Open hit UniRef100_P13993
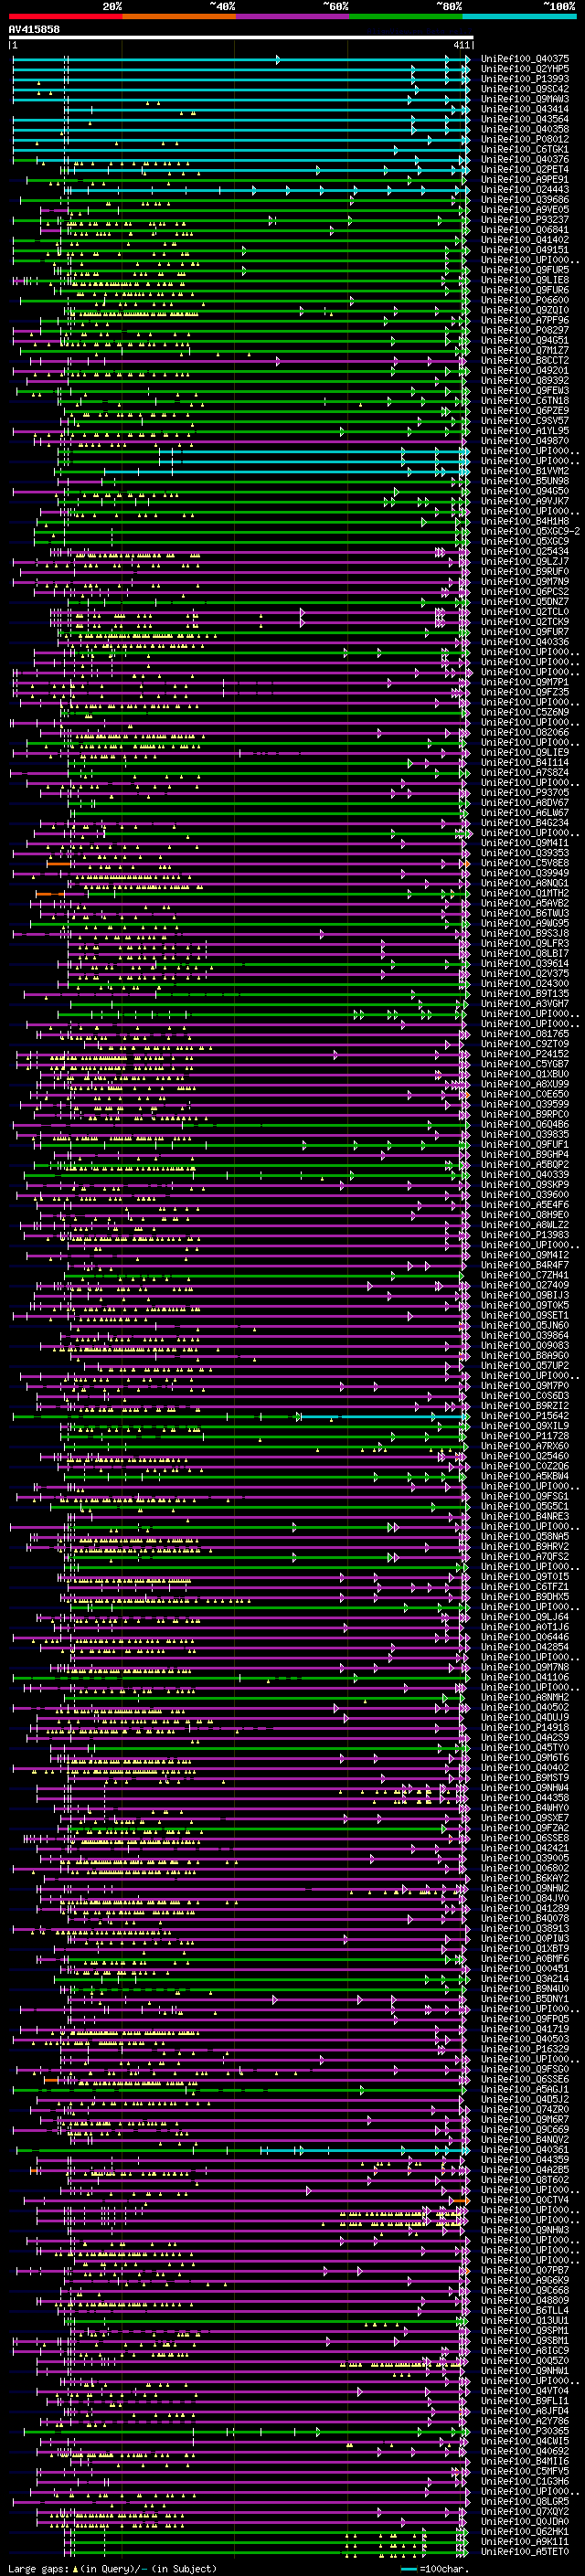The height and width of the screenshot is (2576, 585). pyautogui.click(x=525, y=79)
